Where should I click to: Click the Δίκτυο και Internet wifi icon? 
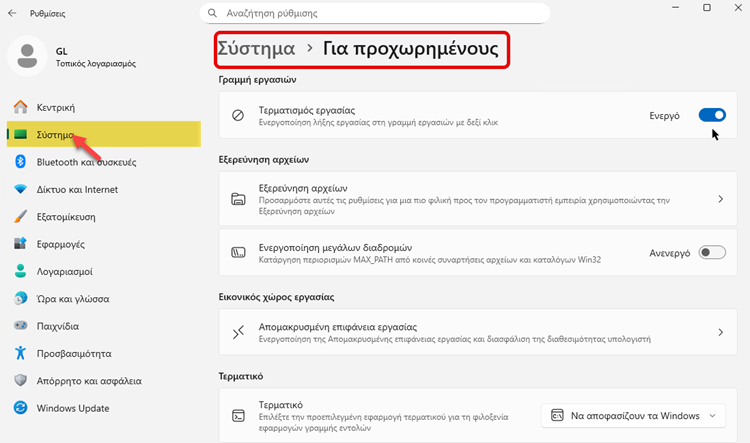coord(20,189)
